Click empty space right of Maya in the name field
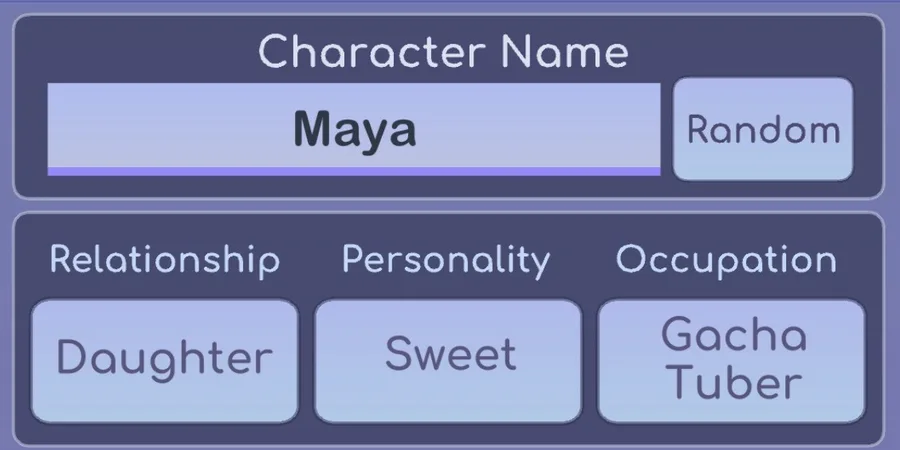The image size is (900, 450). point(538,126)
